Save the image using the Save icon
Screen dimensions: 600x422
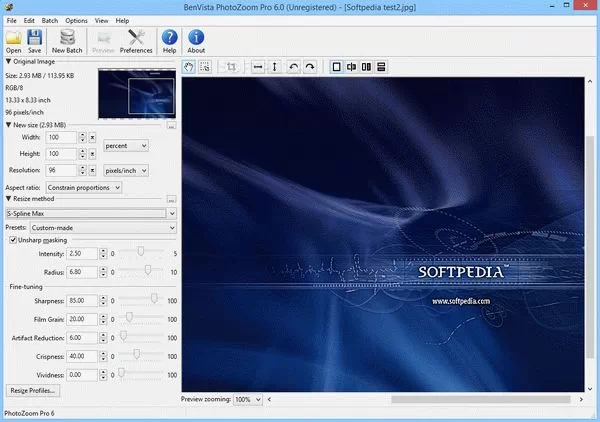(x=34, y=41)
